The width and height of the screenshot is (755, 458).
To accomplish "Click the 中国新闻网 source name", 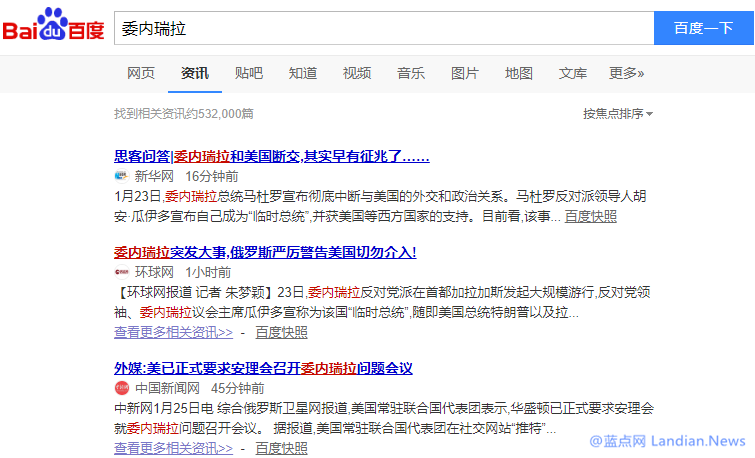I will [x=167, y=388].
